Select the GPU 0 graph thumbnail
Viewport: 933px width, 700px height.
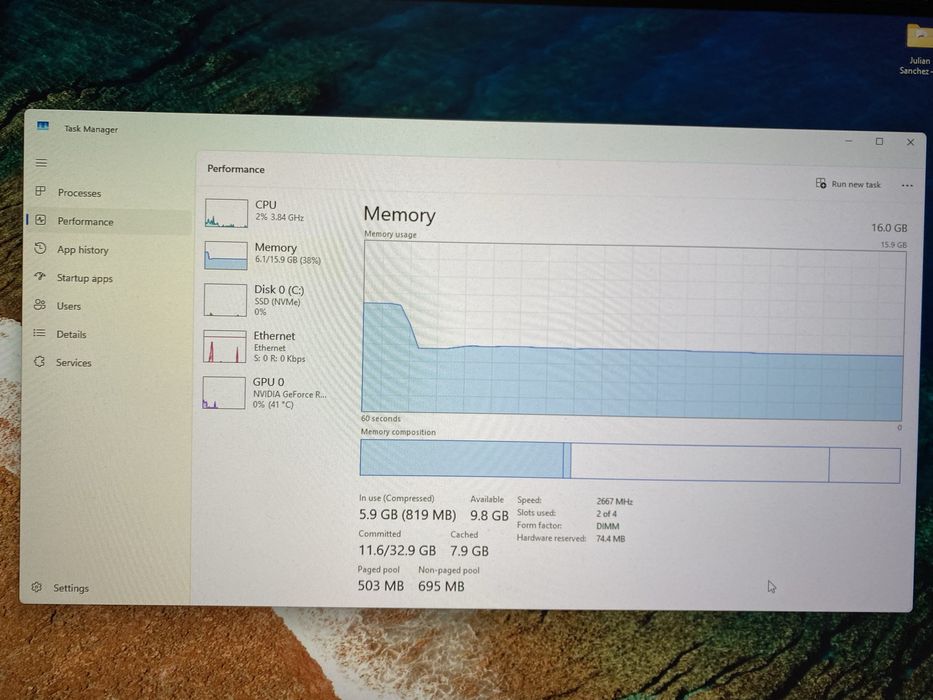click(224, 392)
